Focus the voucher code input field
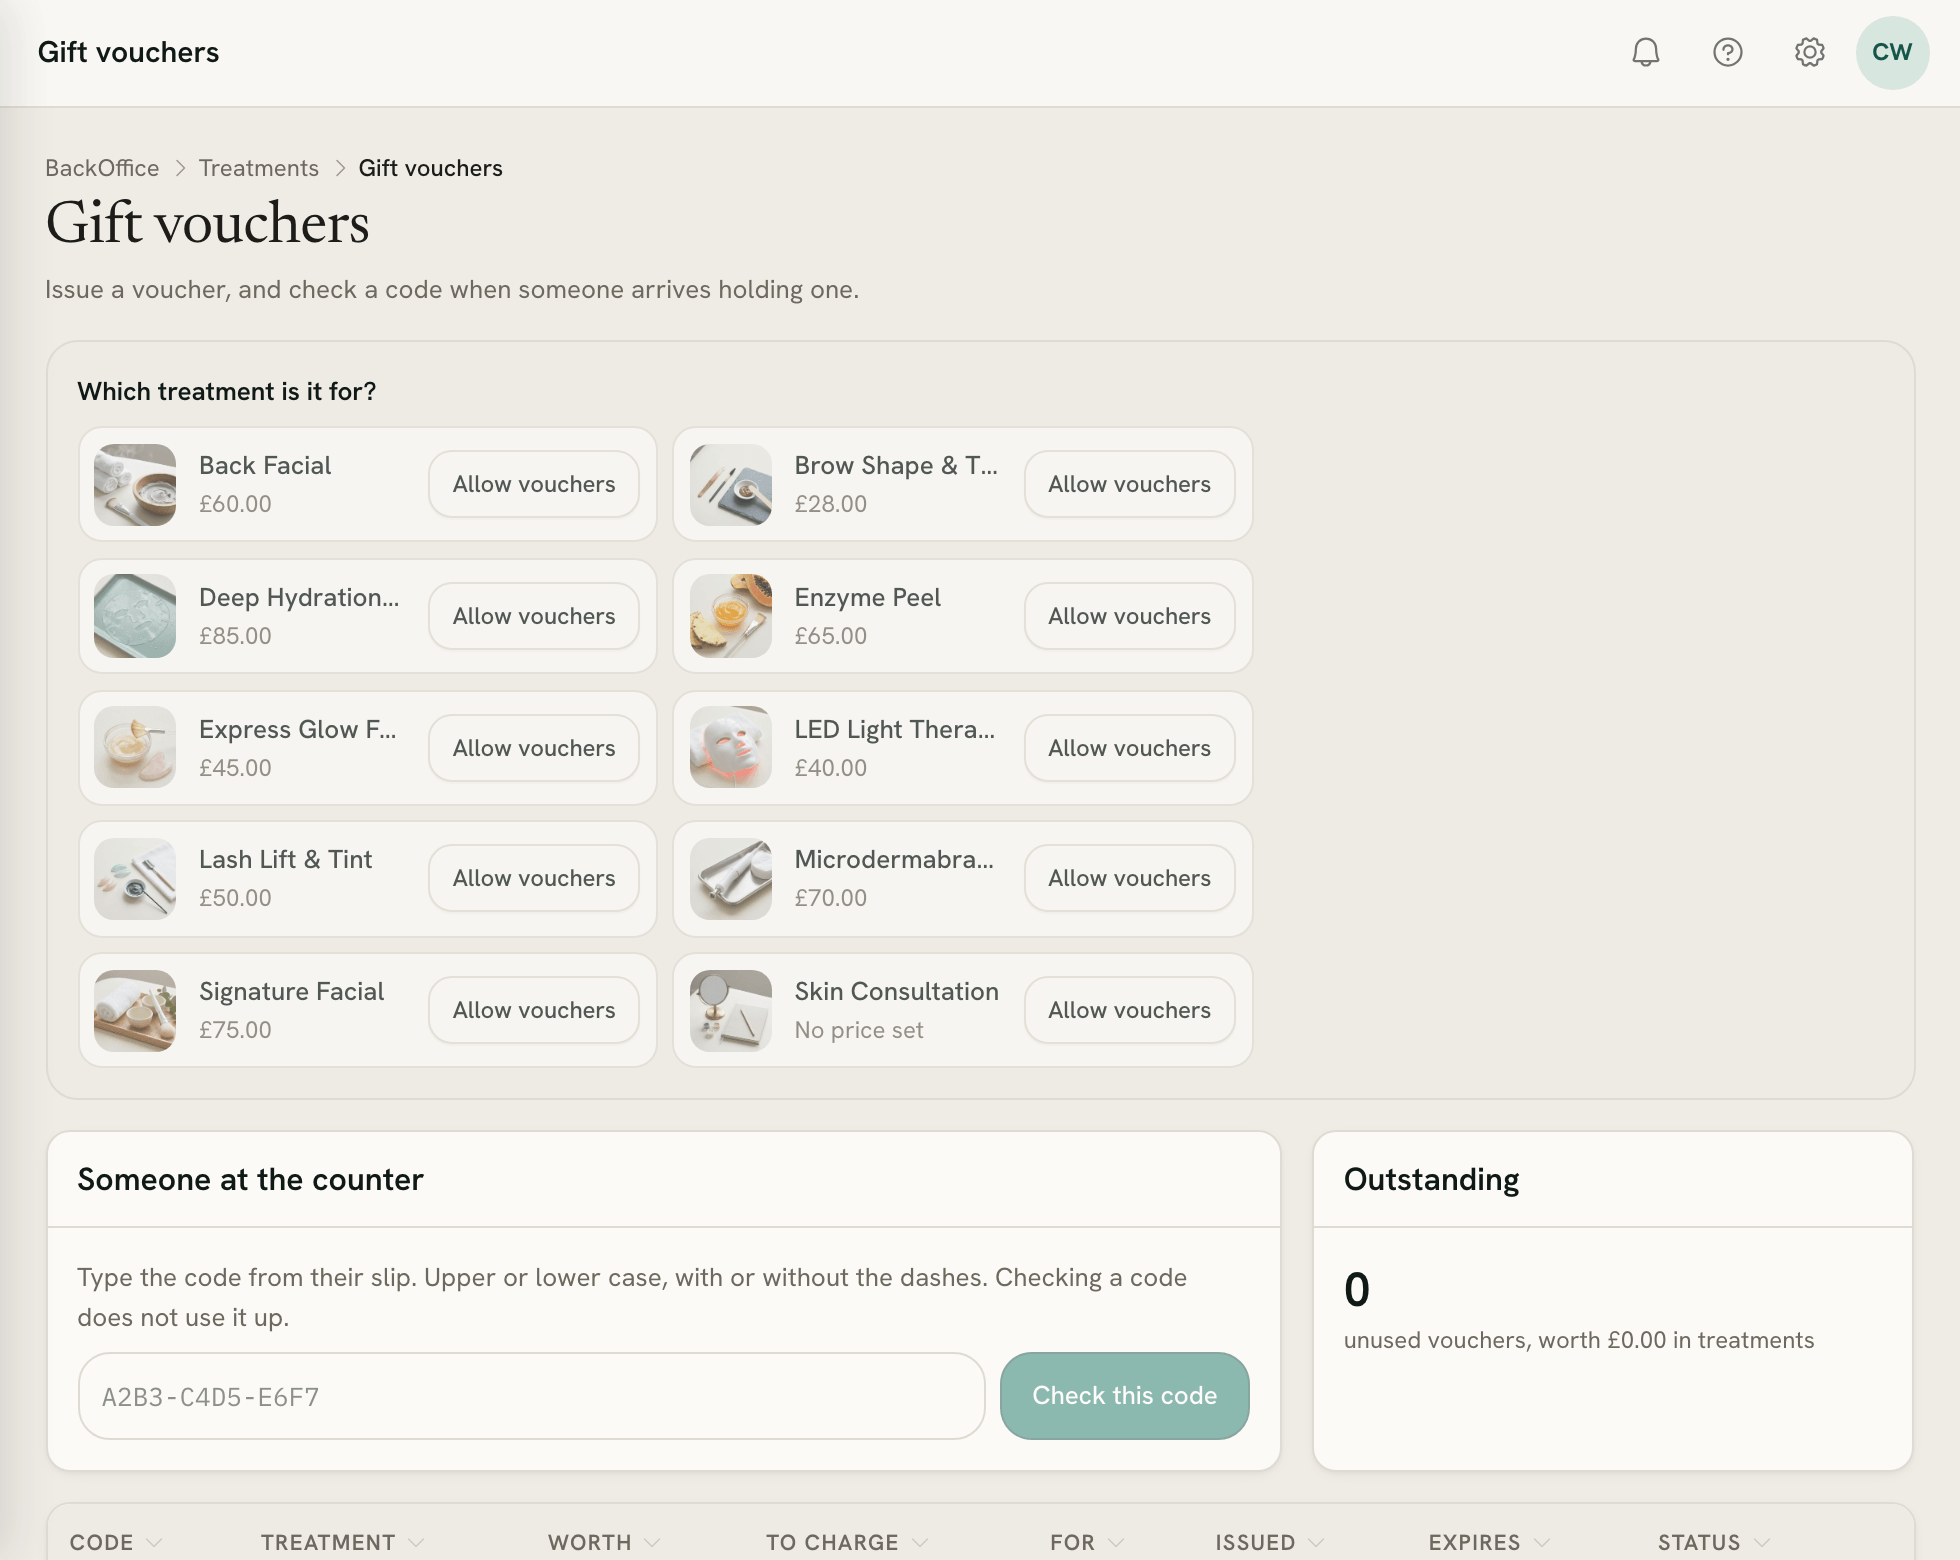The height and width of the screenshot is (1560, 1960). tap(532, 1396)
